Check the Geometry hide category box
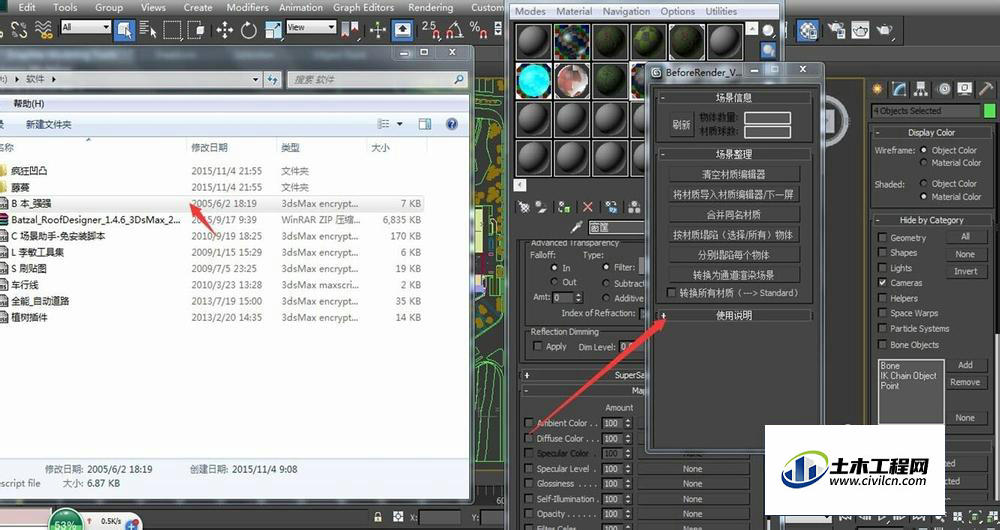This screenshot has width=1000, height=530. click(882, 237)
